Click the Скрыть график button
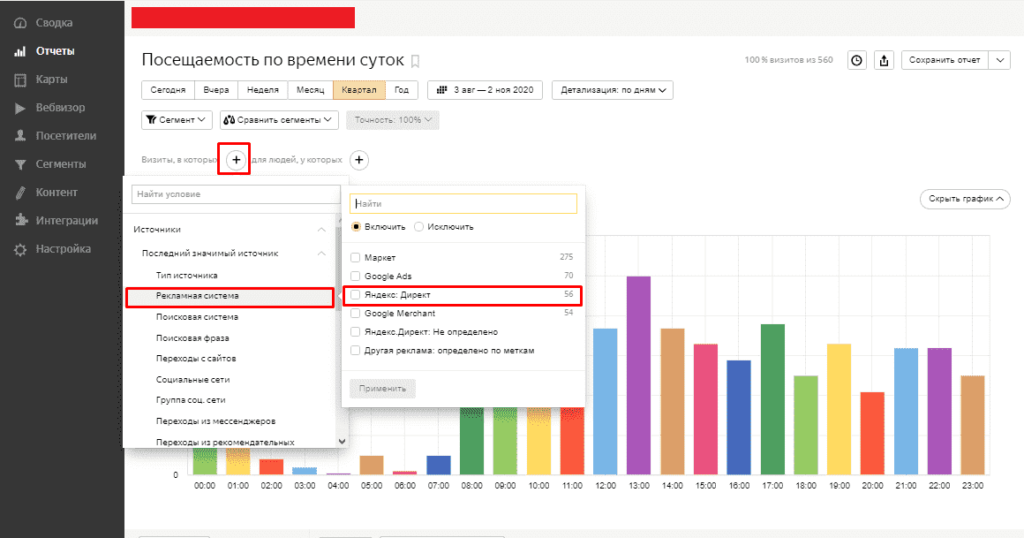The image size is (1024, 538). coord(964,199)
